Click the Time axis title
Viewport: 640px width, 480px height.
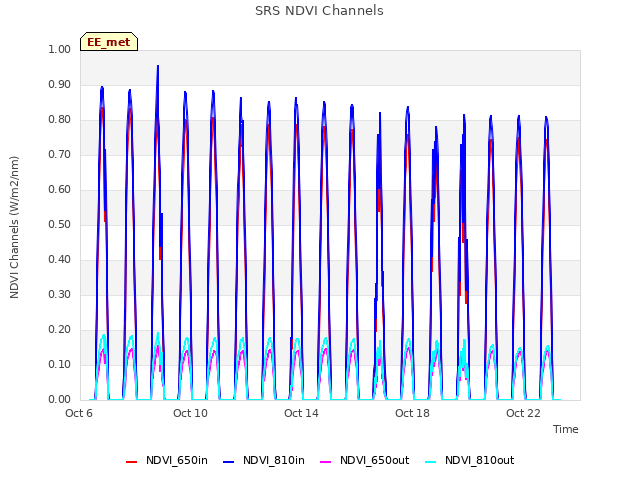(x=566, y=429)
